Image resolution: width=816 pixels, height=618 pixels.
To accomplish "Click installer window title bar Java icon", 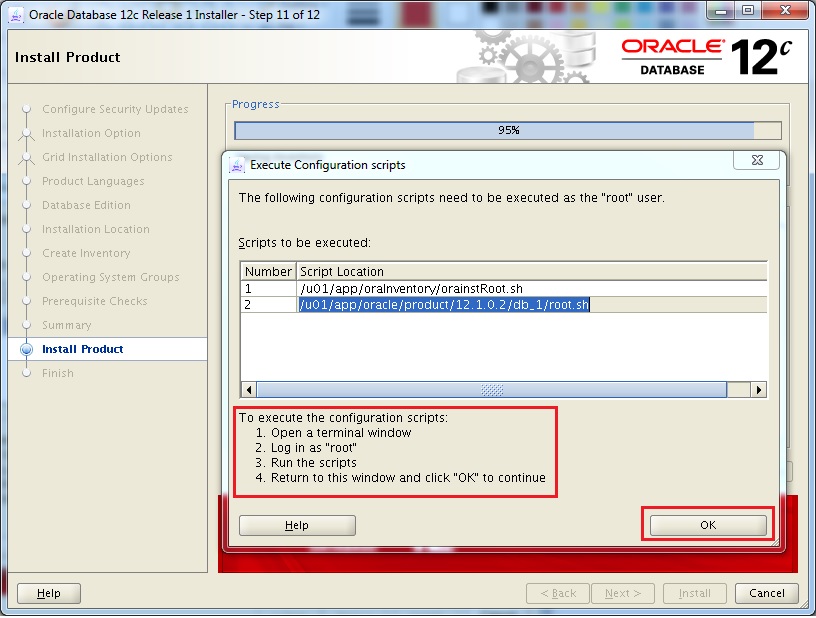I will [16, 14].
